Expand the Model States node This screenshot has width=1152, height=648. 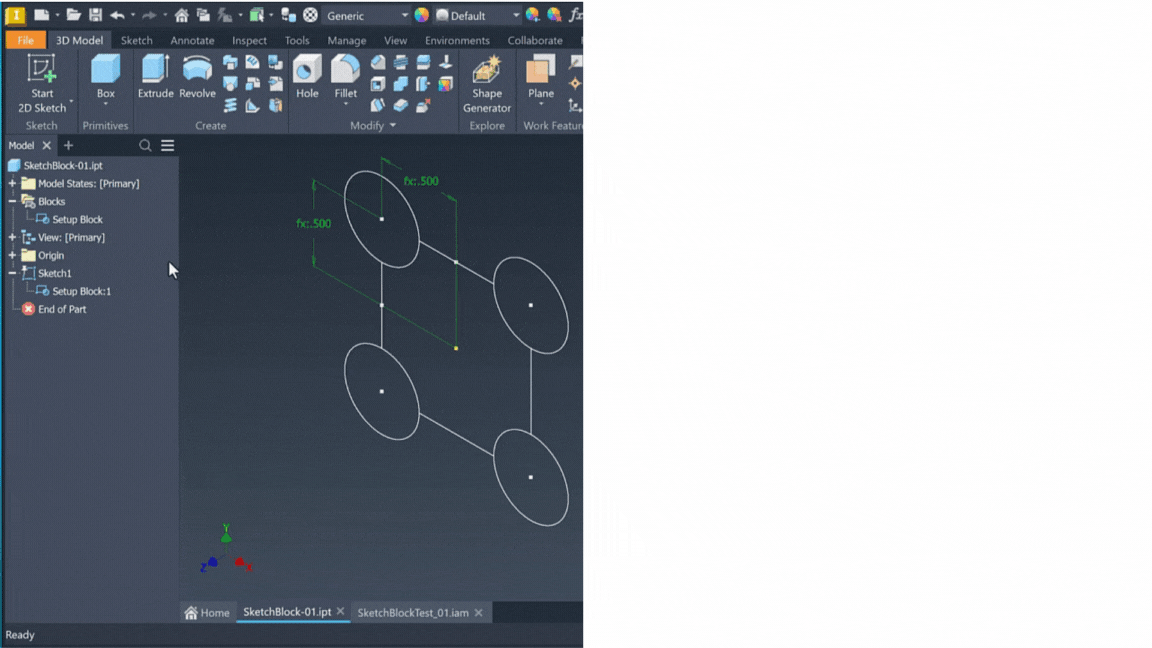coord(12,184)
